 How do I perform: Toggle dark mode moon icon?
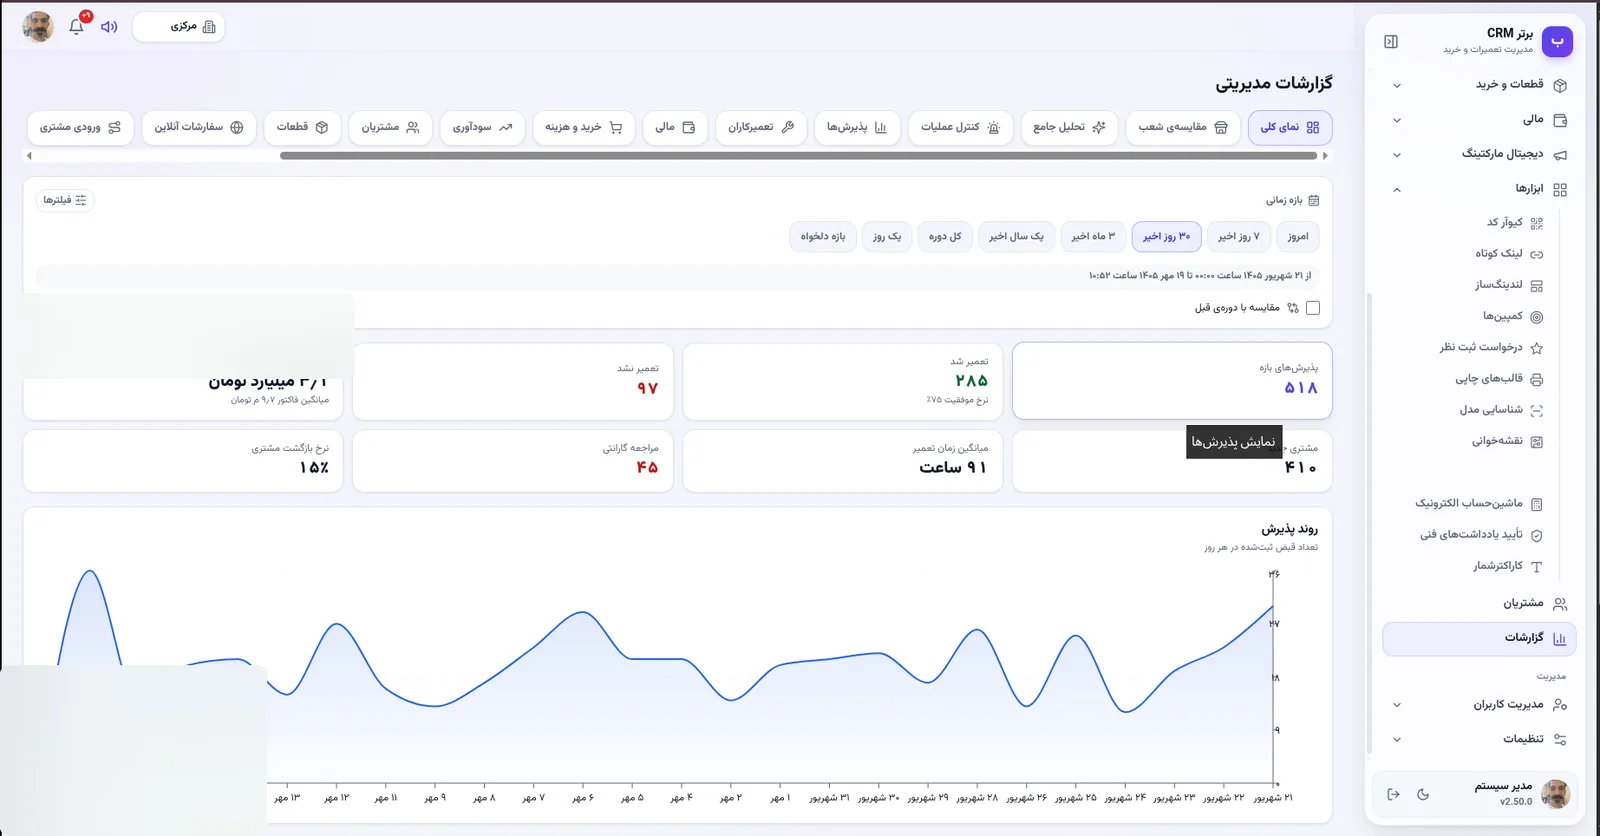pos(1423,794)
